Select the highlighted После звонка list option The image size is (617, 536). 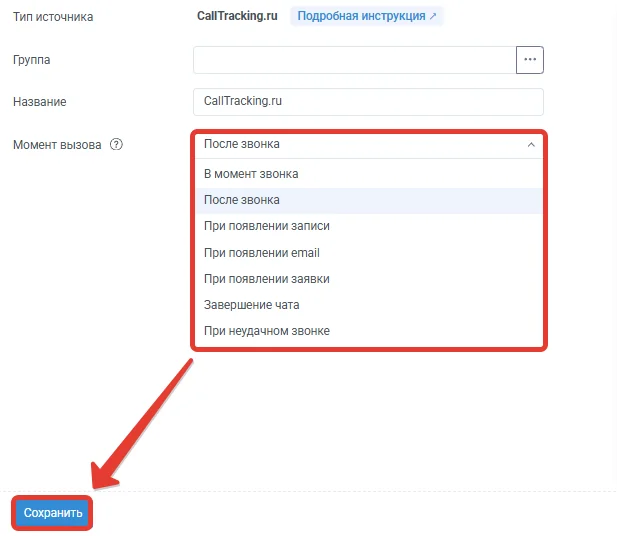pyautogui.click(x=369, y=200)
